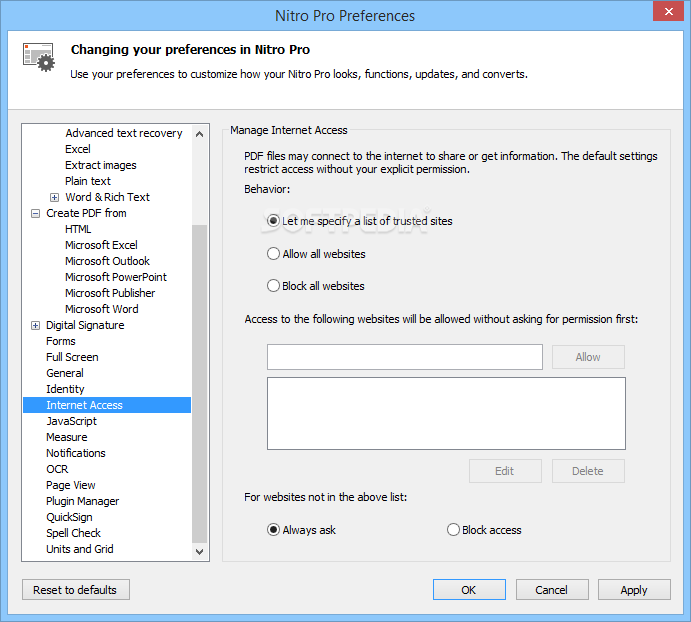Open Units and Grid preferences
The width and height of the screenshot is (691, 622).
(x=80, y=549)
